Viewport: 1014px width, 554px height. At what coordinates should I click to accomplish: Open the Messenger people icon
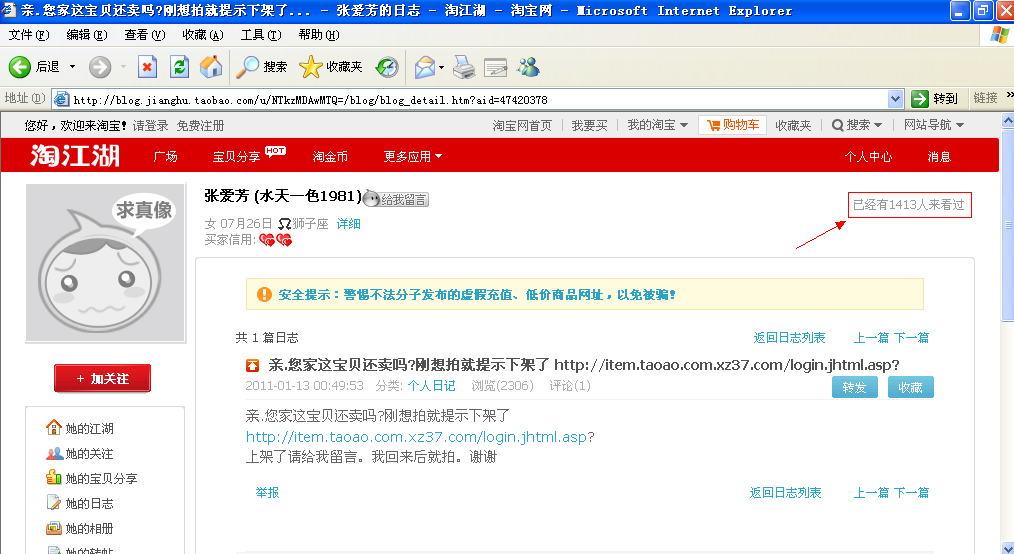(x=528, y=67)
